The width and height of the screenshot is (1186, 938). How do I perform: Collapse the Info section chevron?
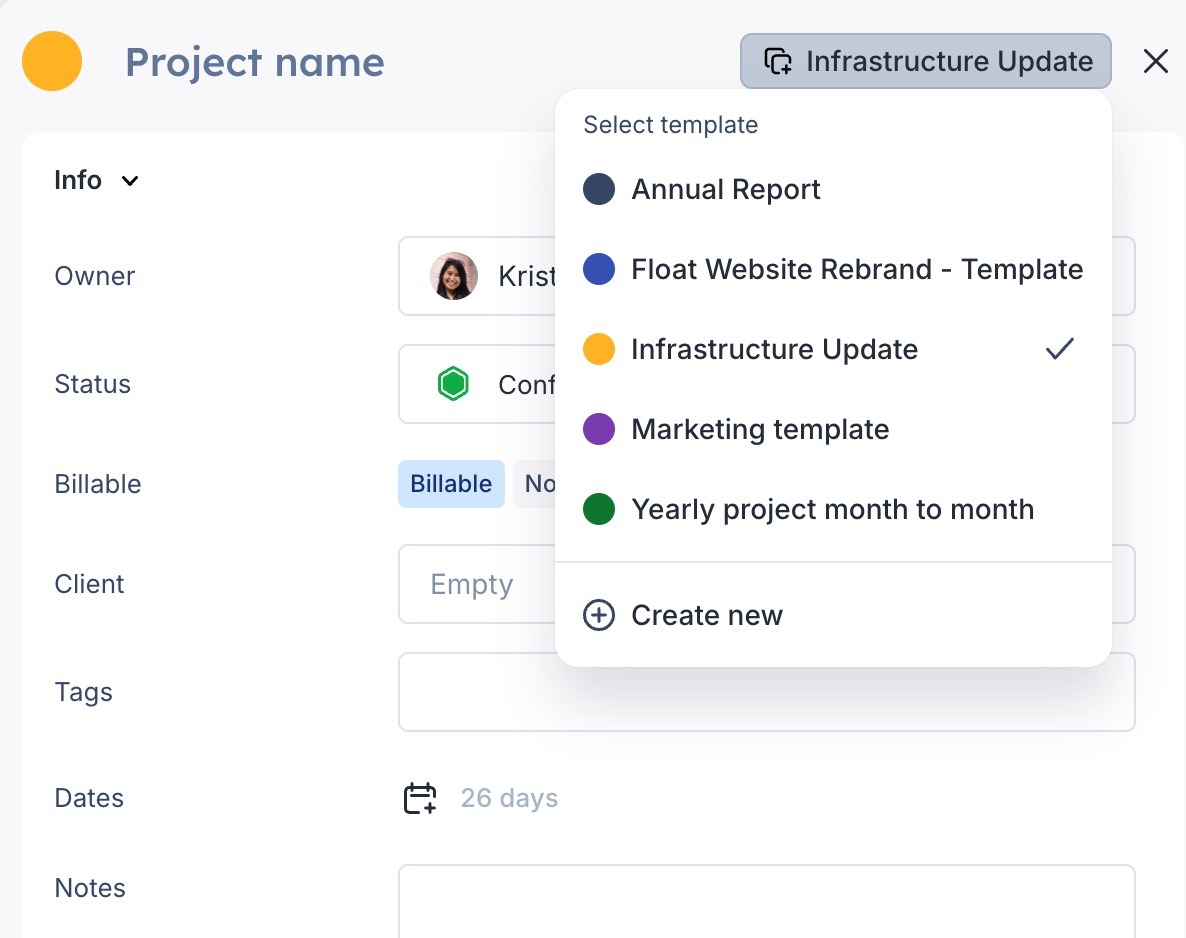click(130, 181)
